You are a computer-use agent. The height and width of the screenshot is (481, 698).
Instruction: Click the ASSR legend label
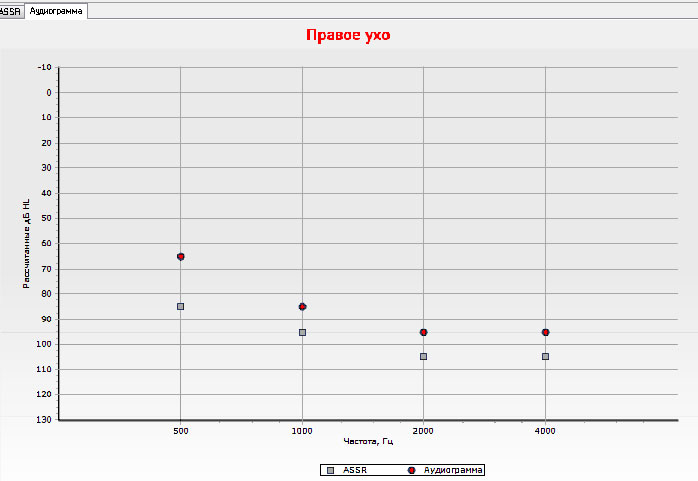355,469
